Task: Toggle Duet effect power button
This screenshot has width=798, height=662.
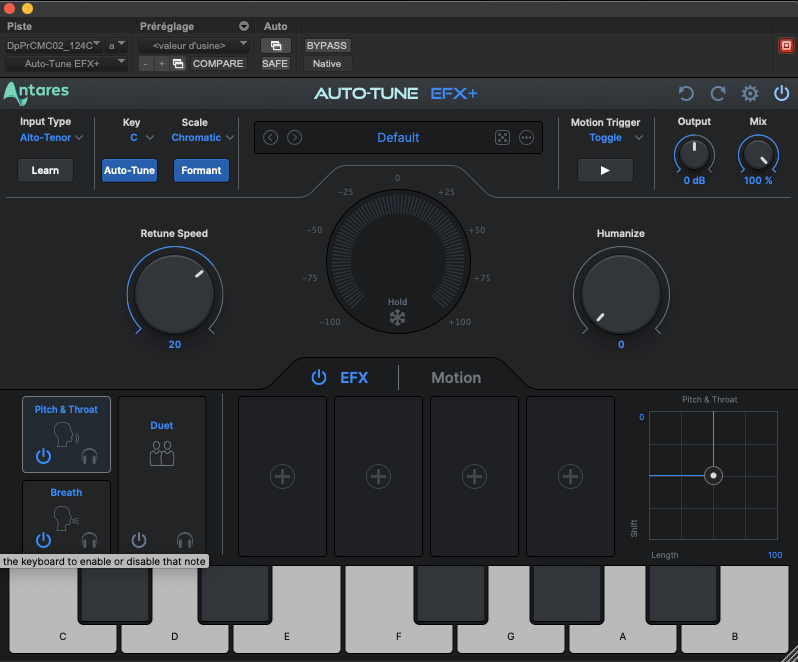Action: coord(139,540)
